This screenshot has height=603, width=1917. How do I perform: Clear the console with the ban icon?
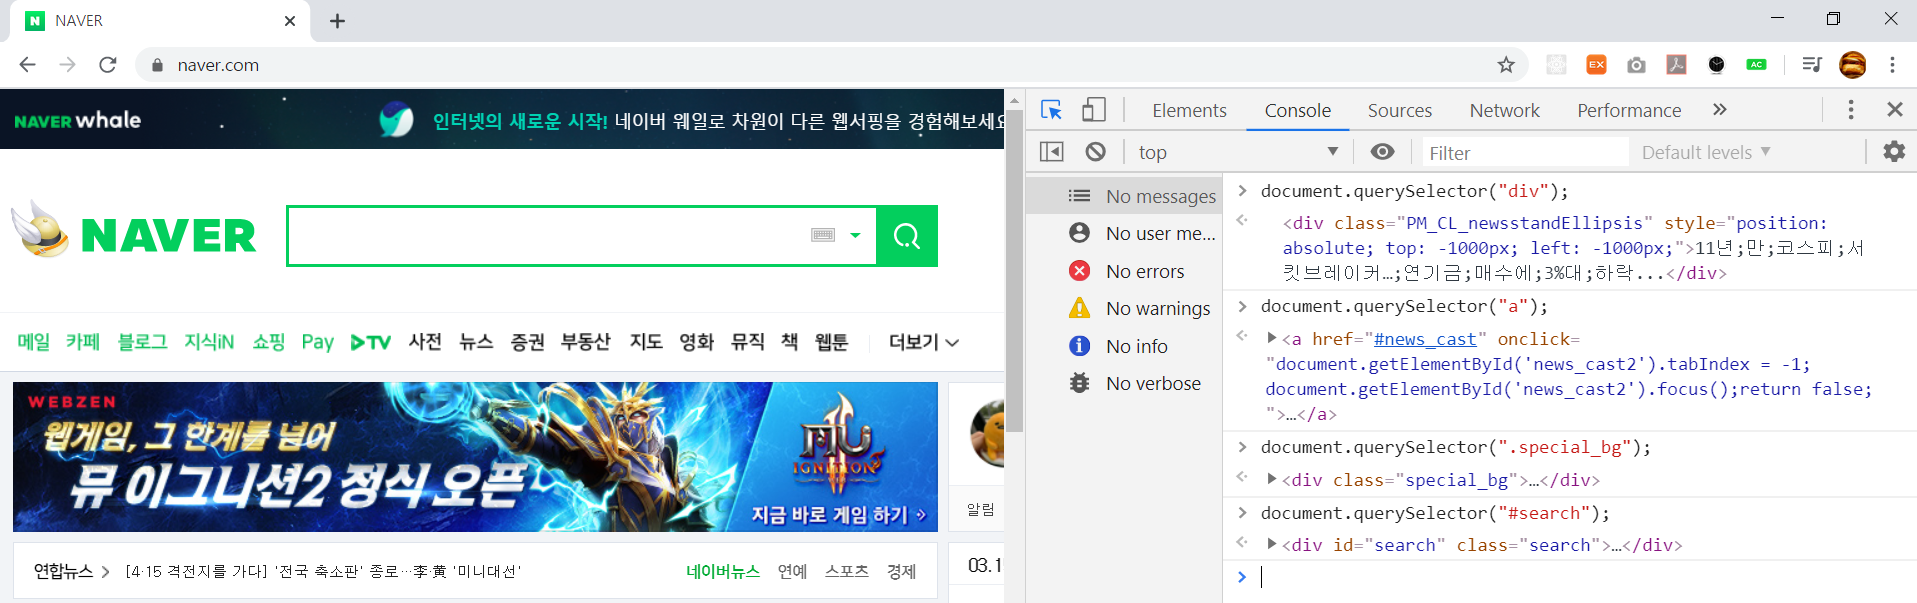tap(1096, 152)
